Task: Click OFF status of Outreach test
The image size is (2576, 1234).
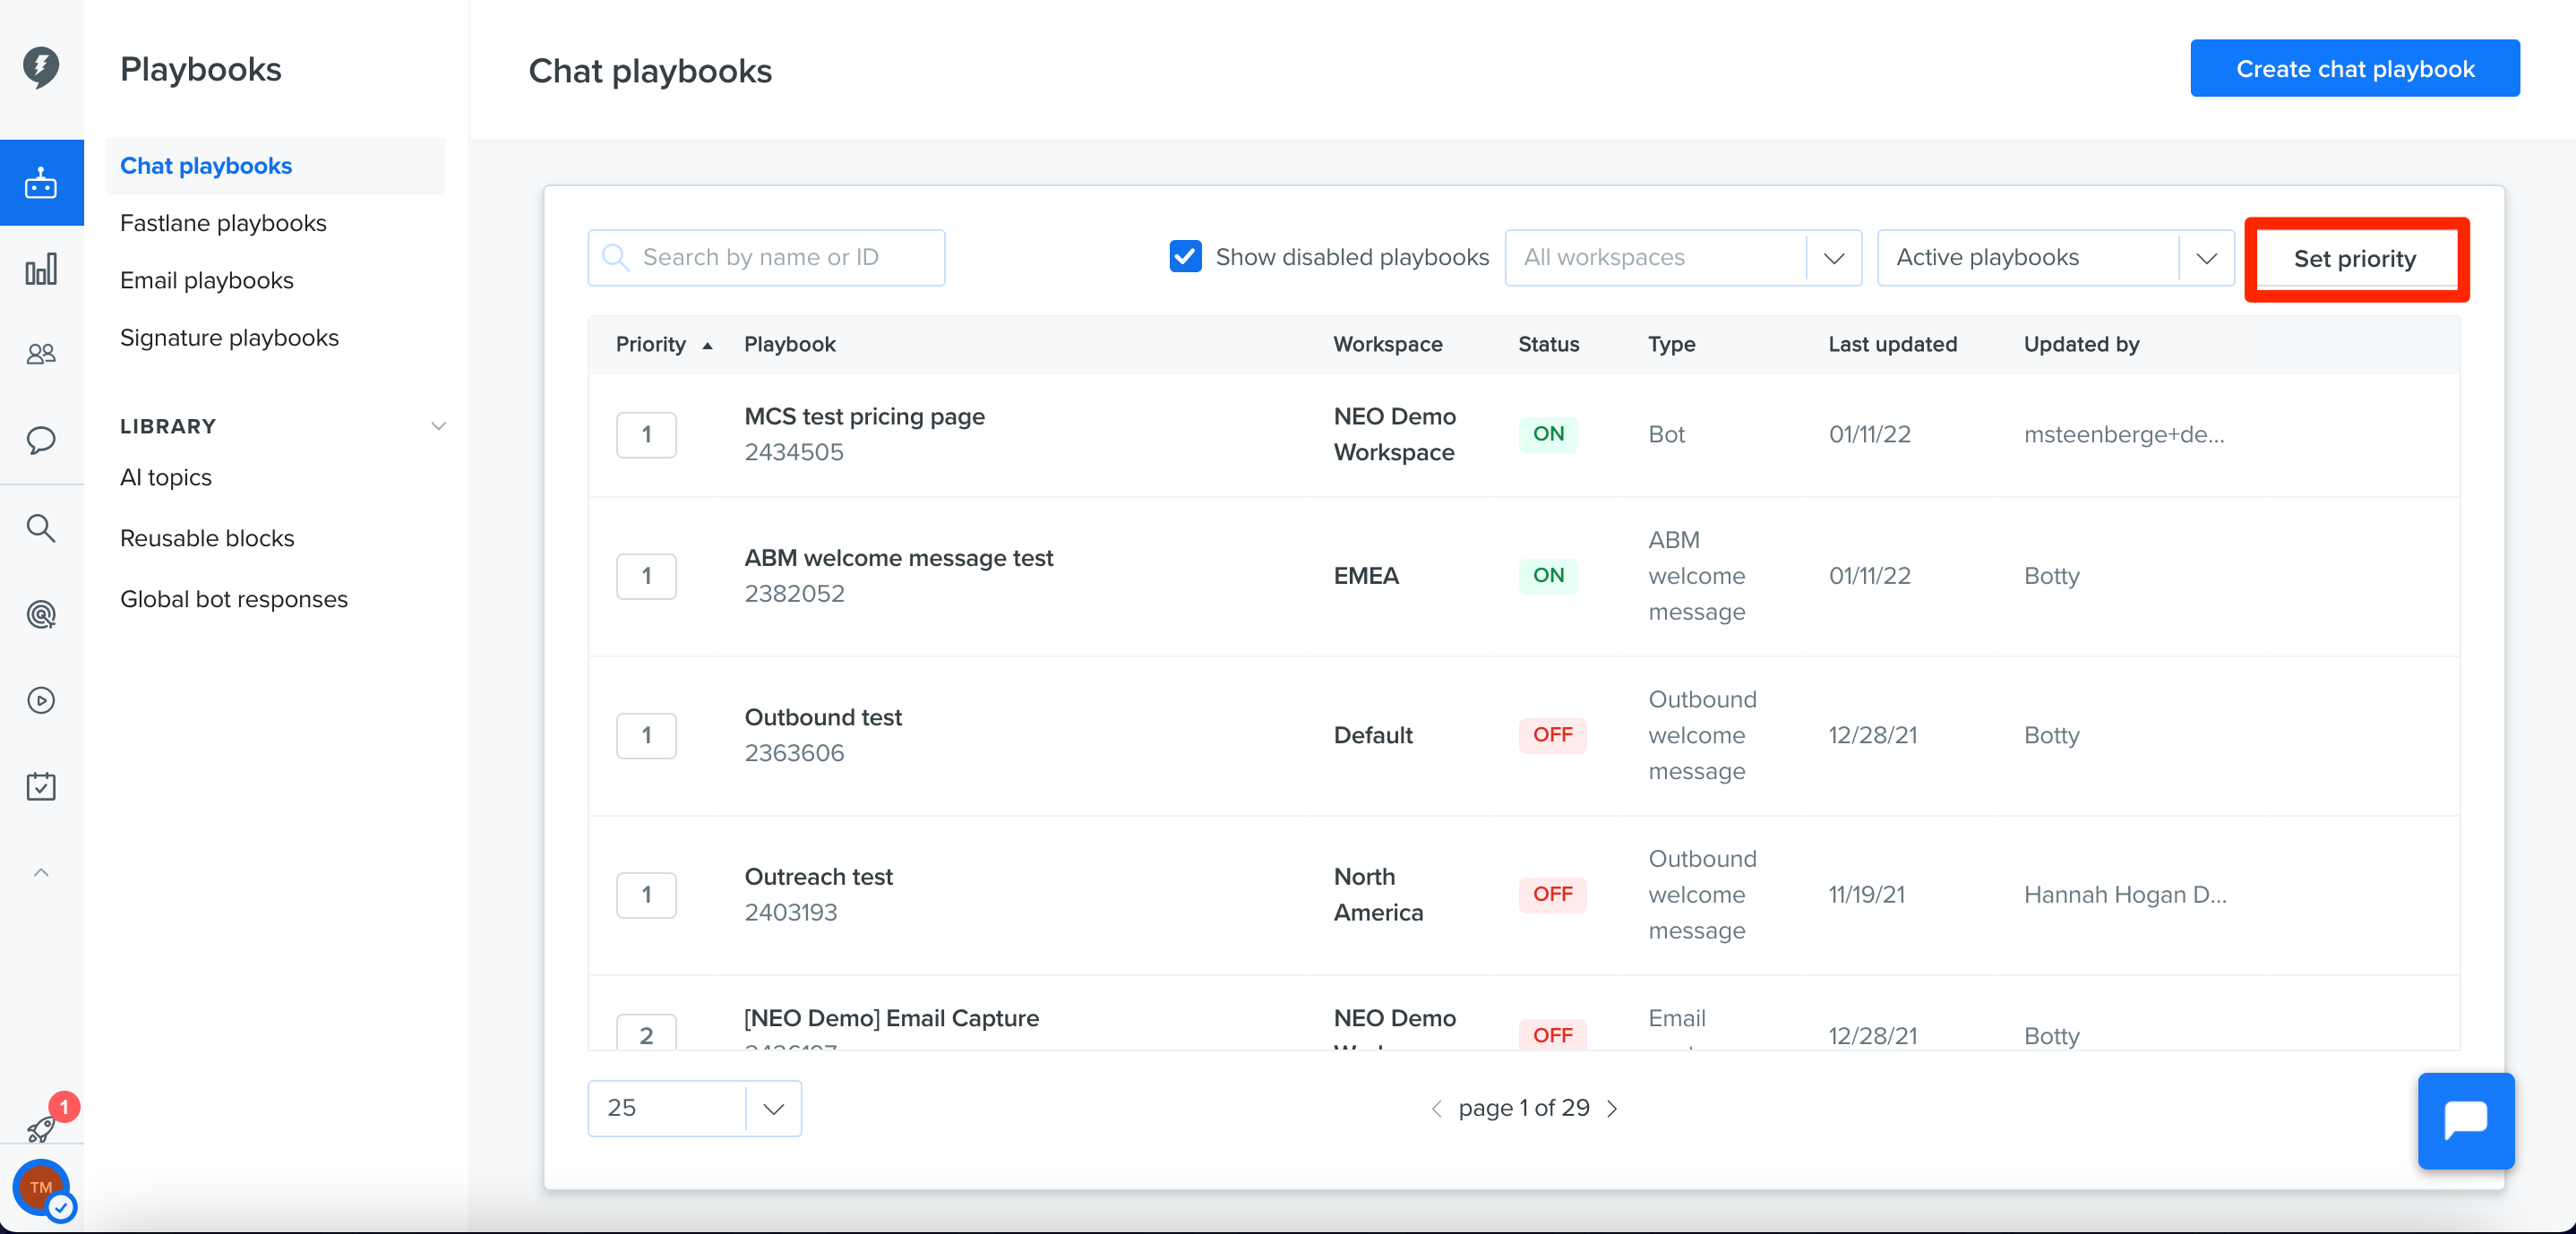Action: coord(1552,894)
